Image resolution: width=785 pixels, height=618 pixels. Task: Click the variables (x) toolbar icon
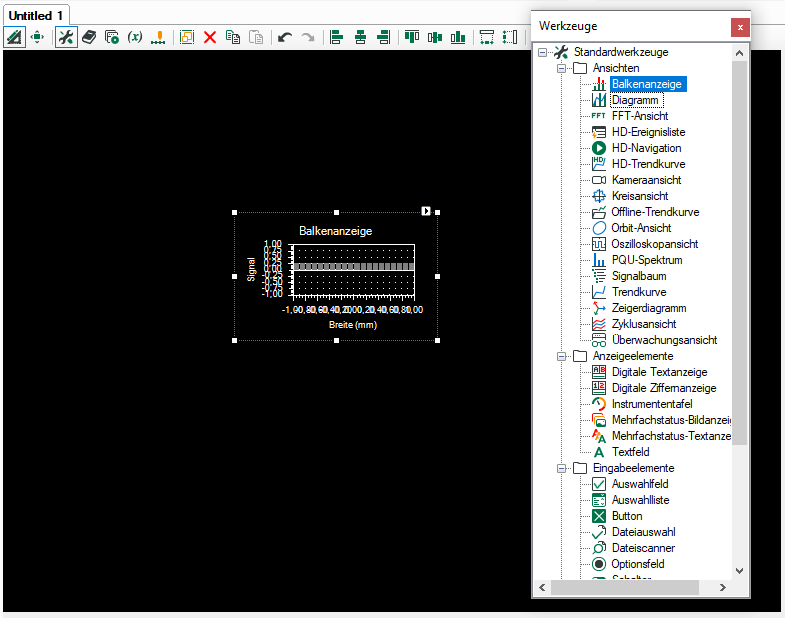[135, 37]
